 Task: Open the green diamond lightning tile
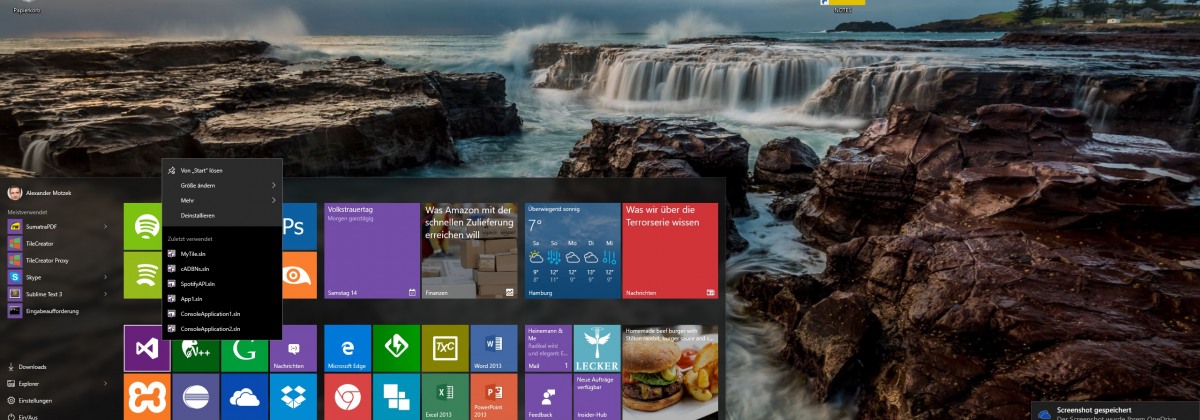pos(397,348)
